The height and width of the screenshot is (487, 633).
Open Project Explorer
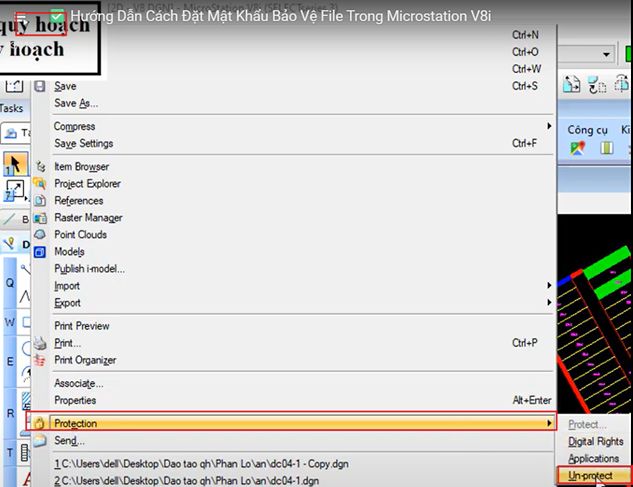click(87, 183)
